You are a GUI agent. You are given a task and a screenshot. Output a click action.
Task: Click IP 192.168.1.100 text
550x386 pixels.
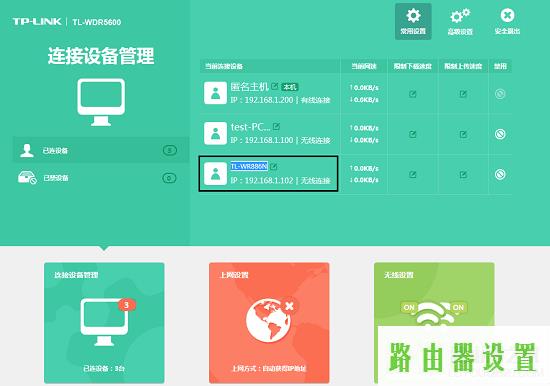click(x=262, y=140)
